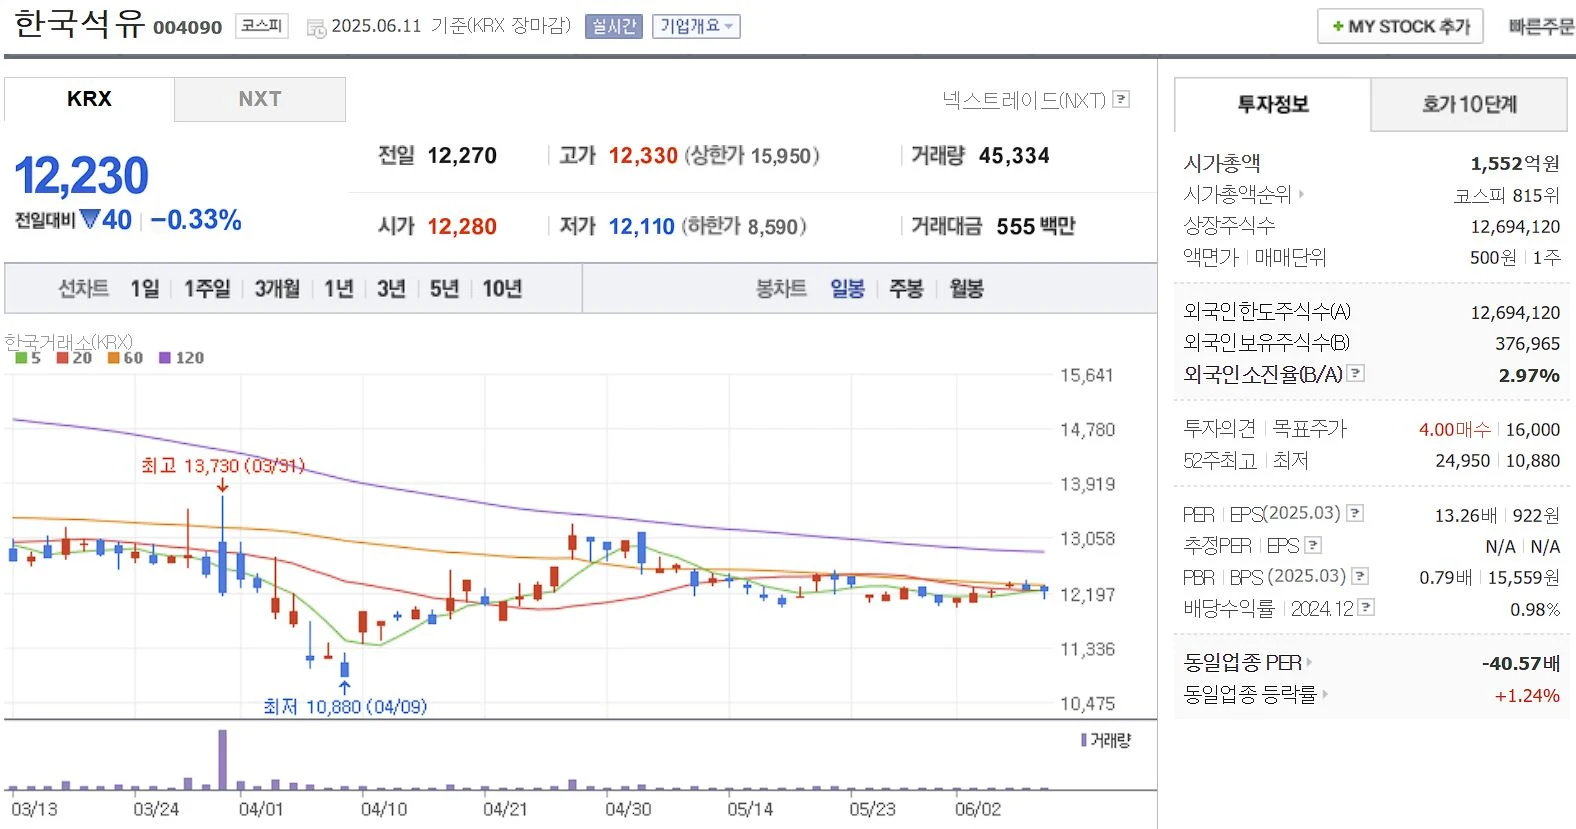
Task: Click the arrow next to 시가총액순위
Action: 1301,194
